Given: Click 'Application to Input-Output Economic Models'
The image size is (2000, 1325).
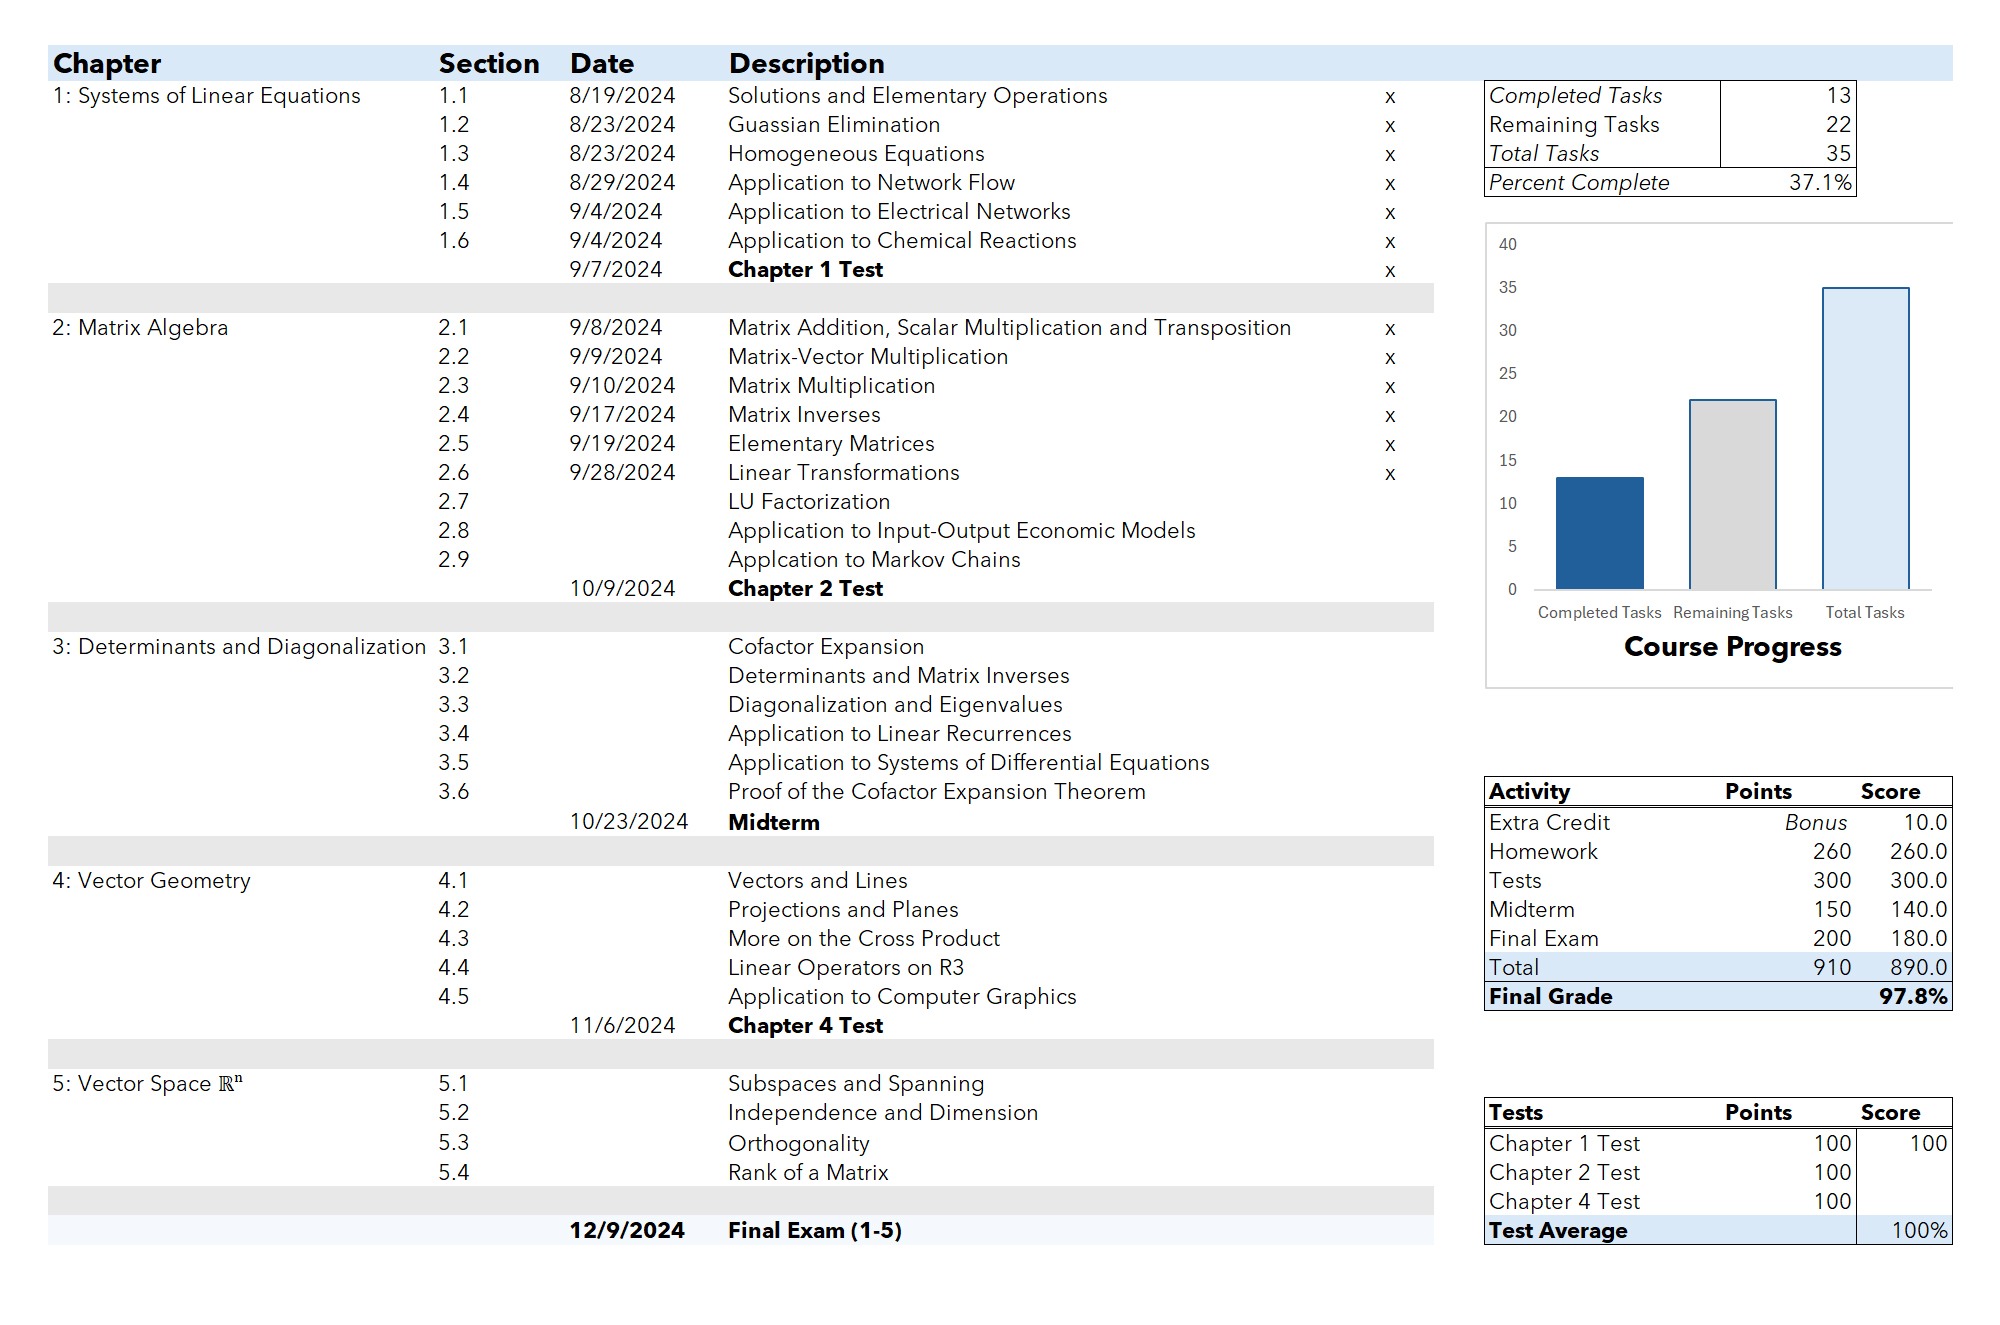Looking at the screenshot, I should 962,531.
